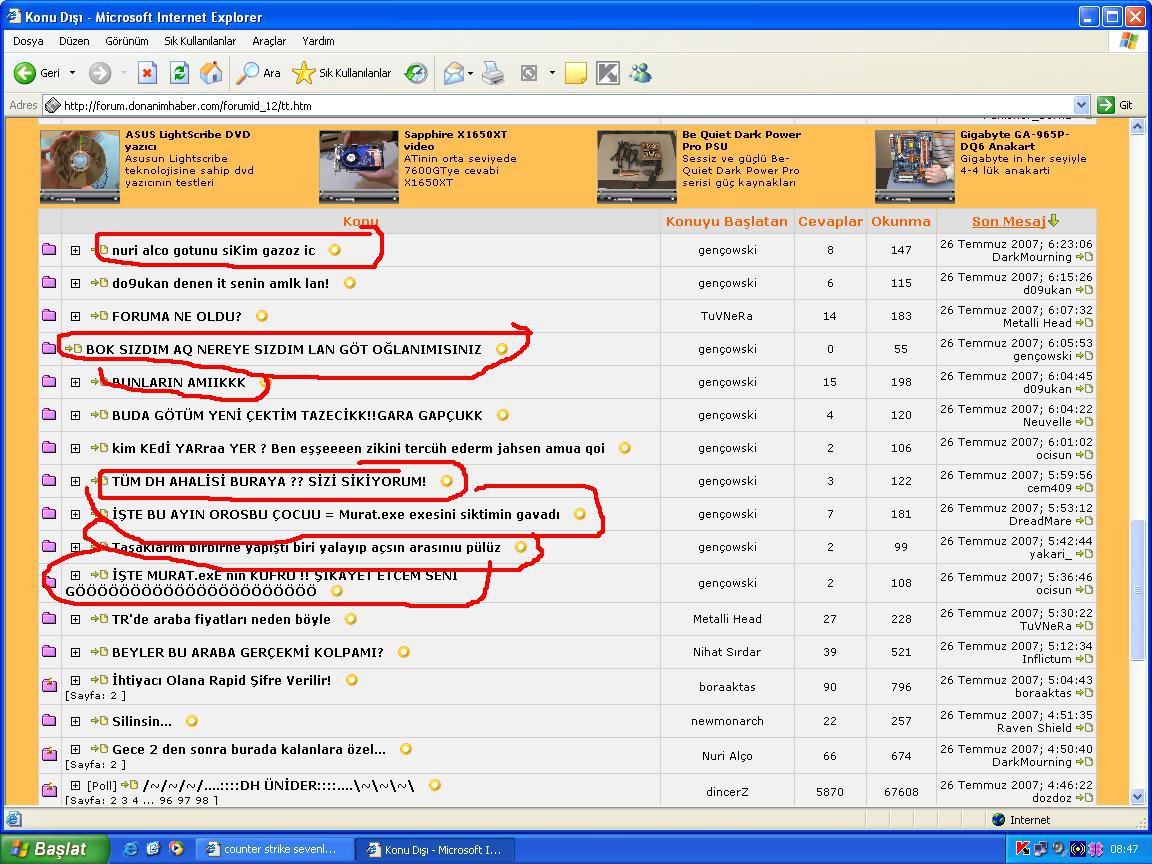
Task: Click hot folder icon of Rapid Şifre row
Action: pyautogui.click(x=49, y=685)
